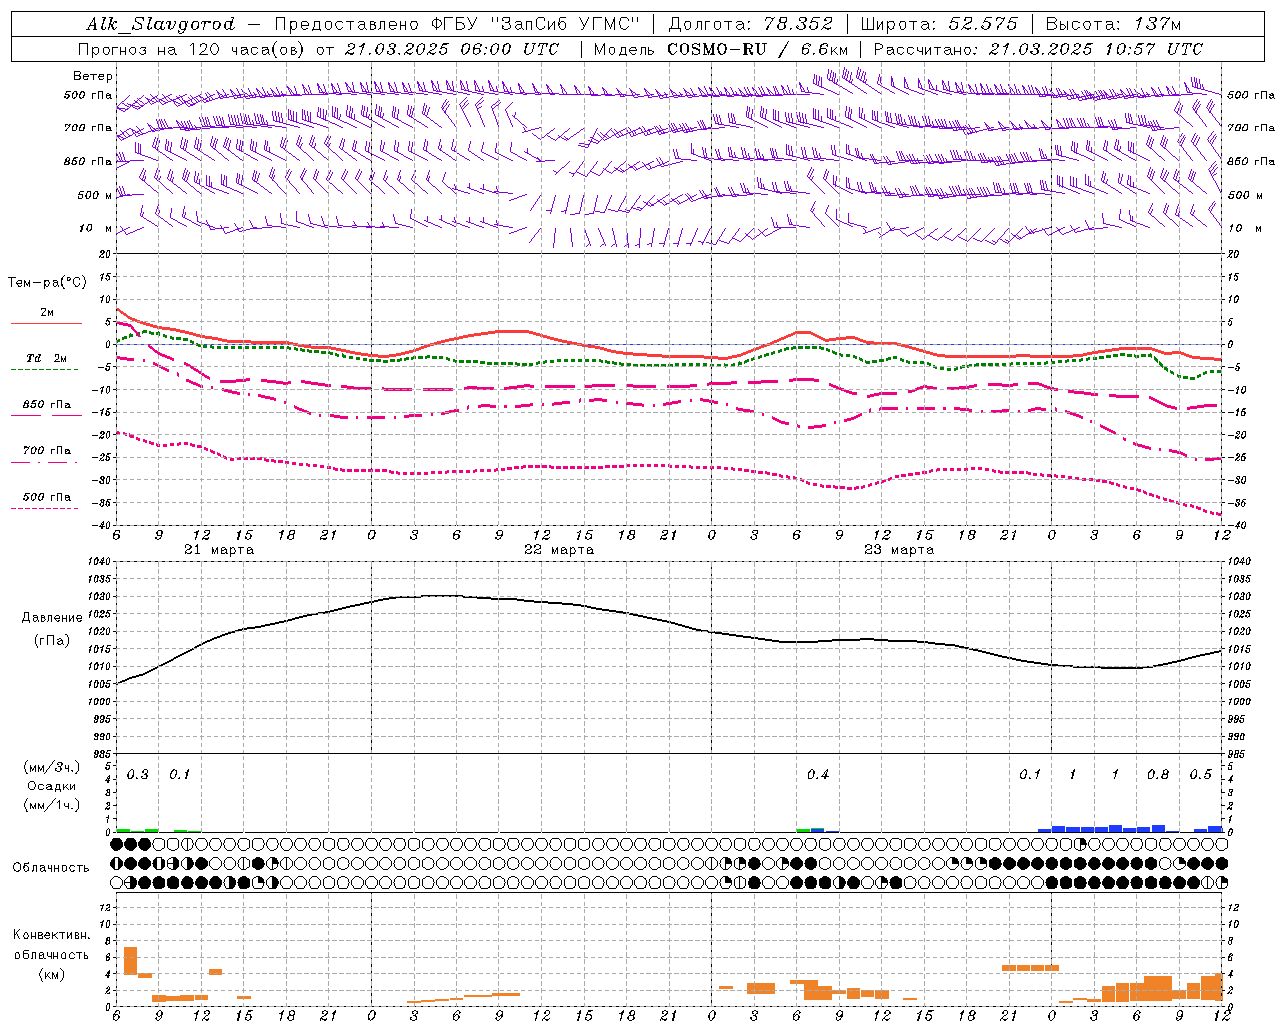Image resolution: width=1280 pixels, height=1024 pixels.
Task: Click the forecast start time 21.03.2025 06:00 UTC
Action: 452,49
